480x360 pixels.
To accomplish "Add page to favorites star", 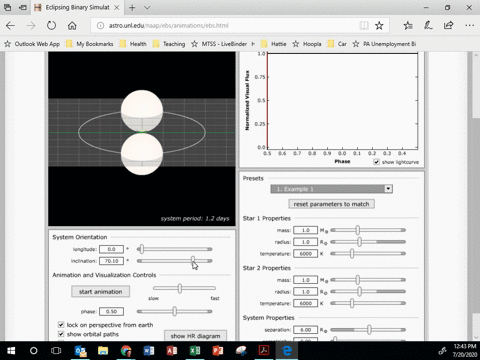I will tap(379, 25).
